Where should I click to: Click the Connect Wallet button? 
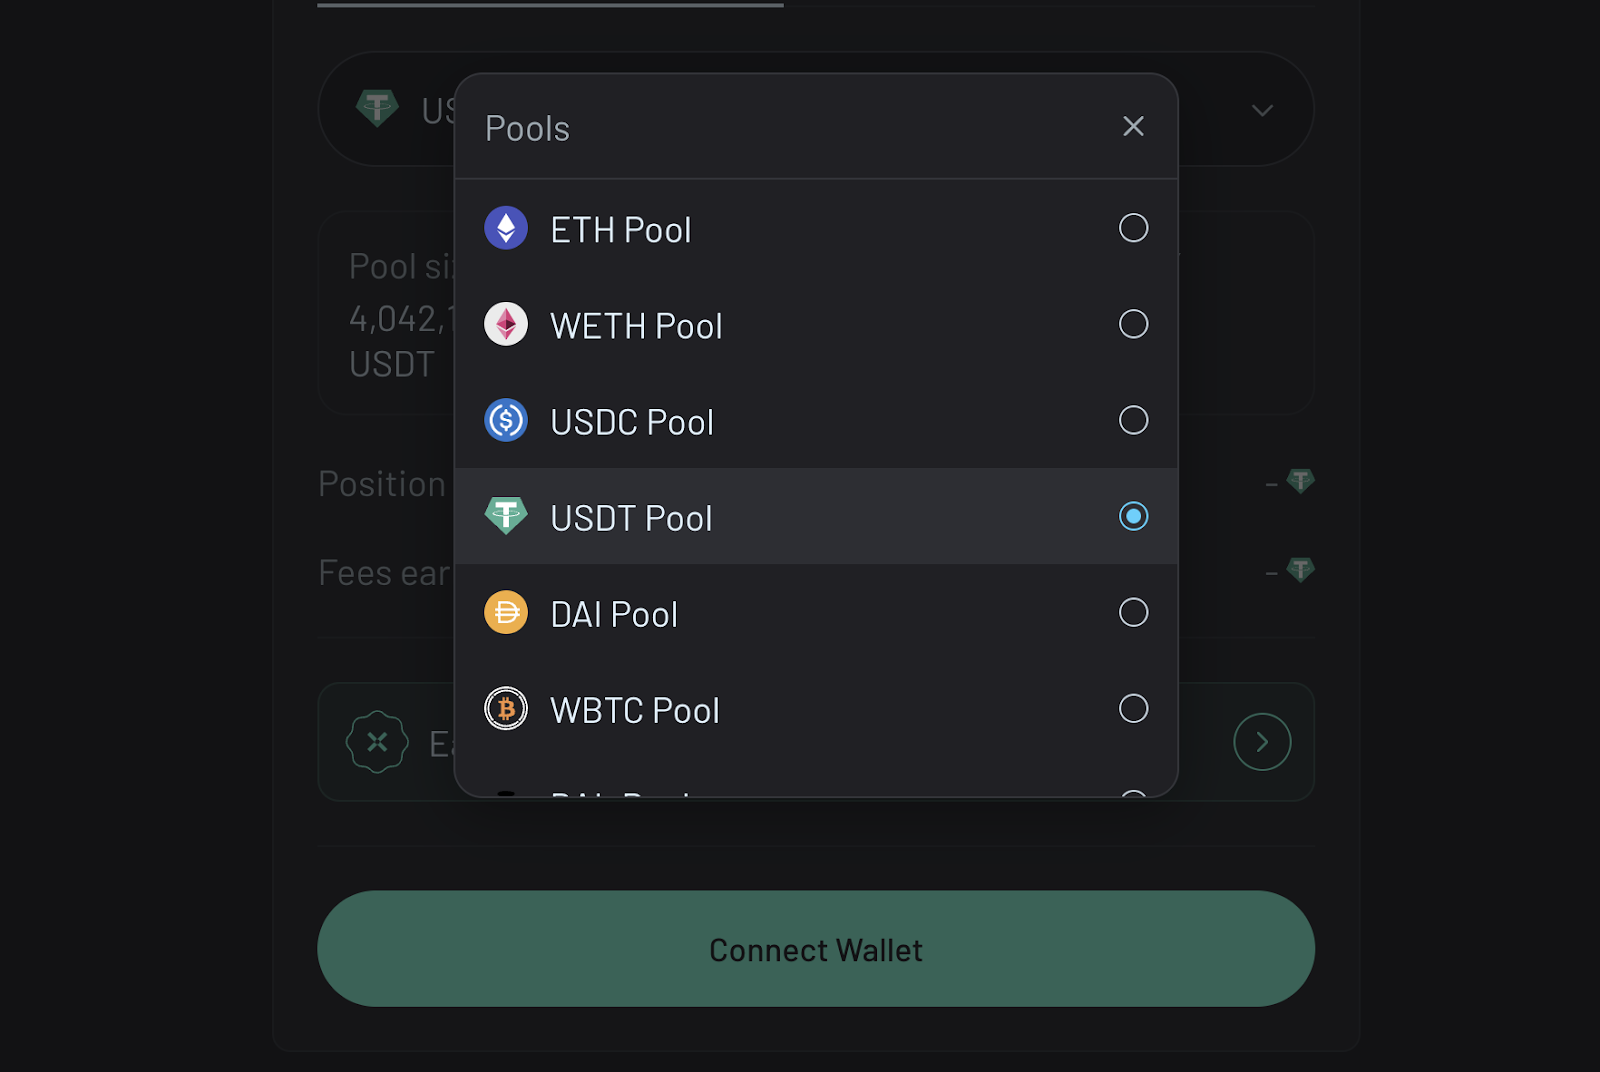(x=816, y=949)
